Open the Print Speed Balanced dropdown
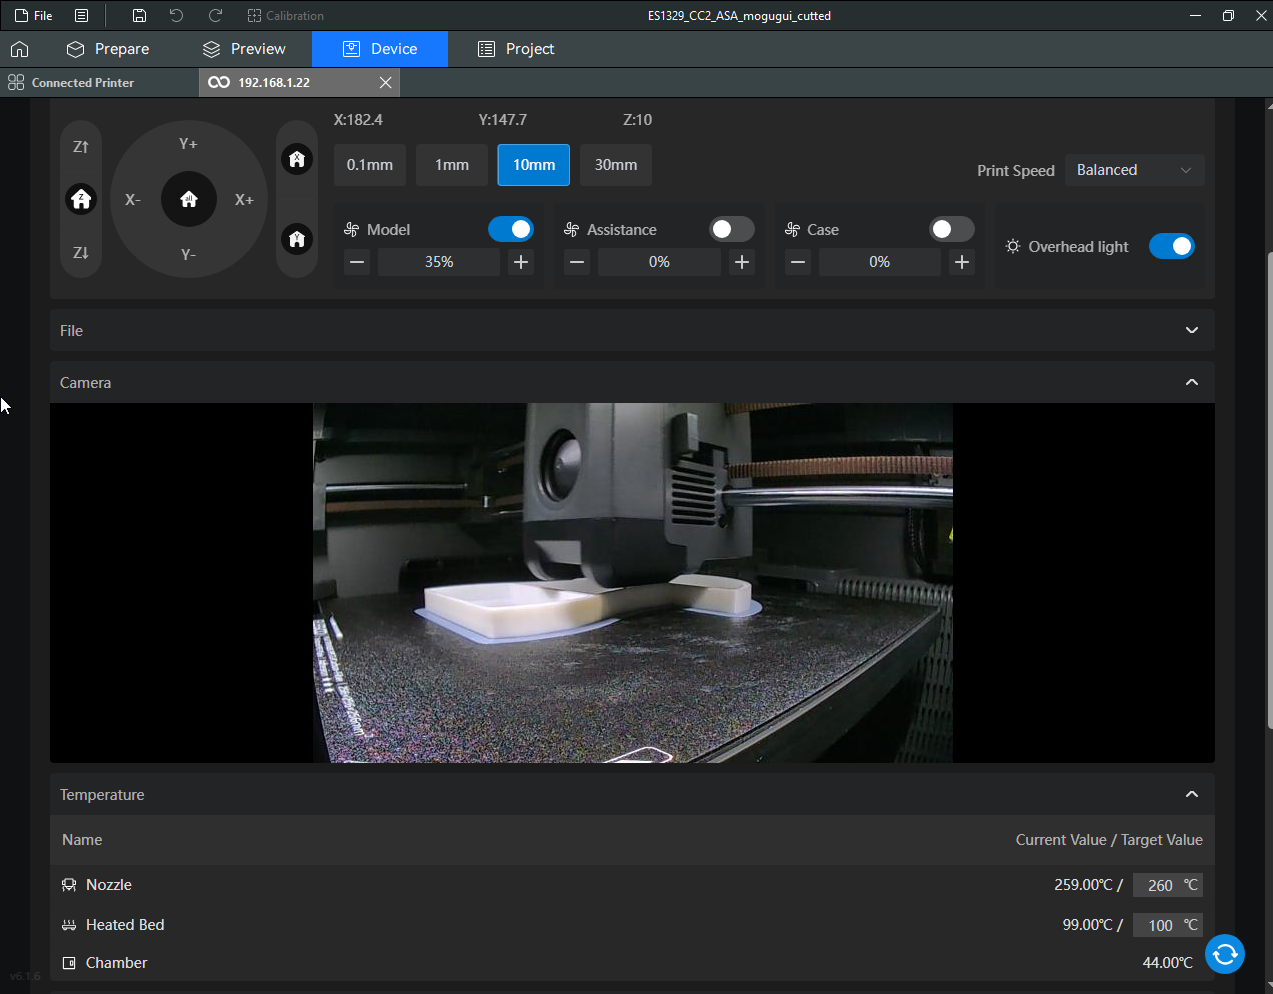 click(x=1134, y=170)
